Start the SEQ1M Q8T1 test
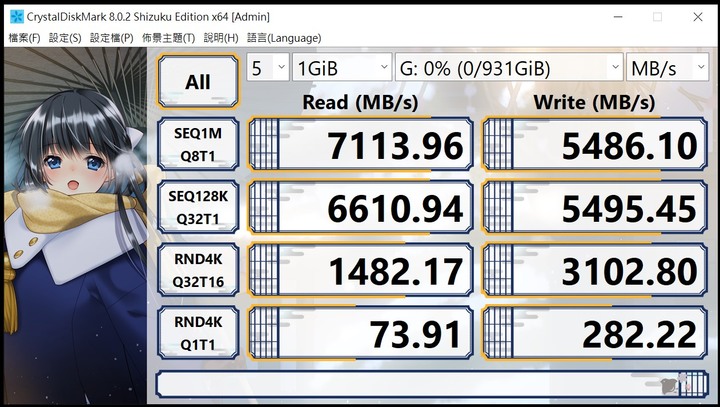The height and width of the screenshot is (407, 720). [198, 144]
